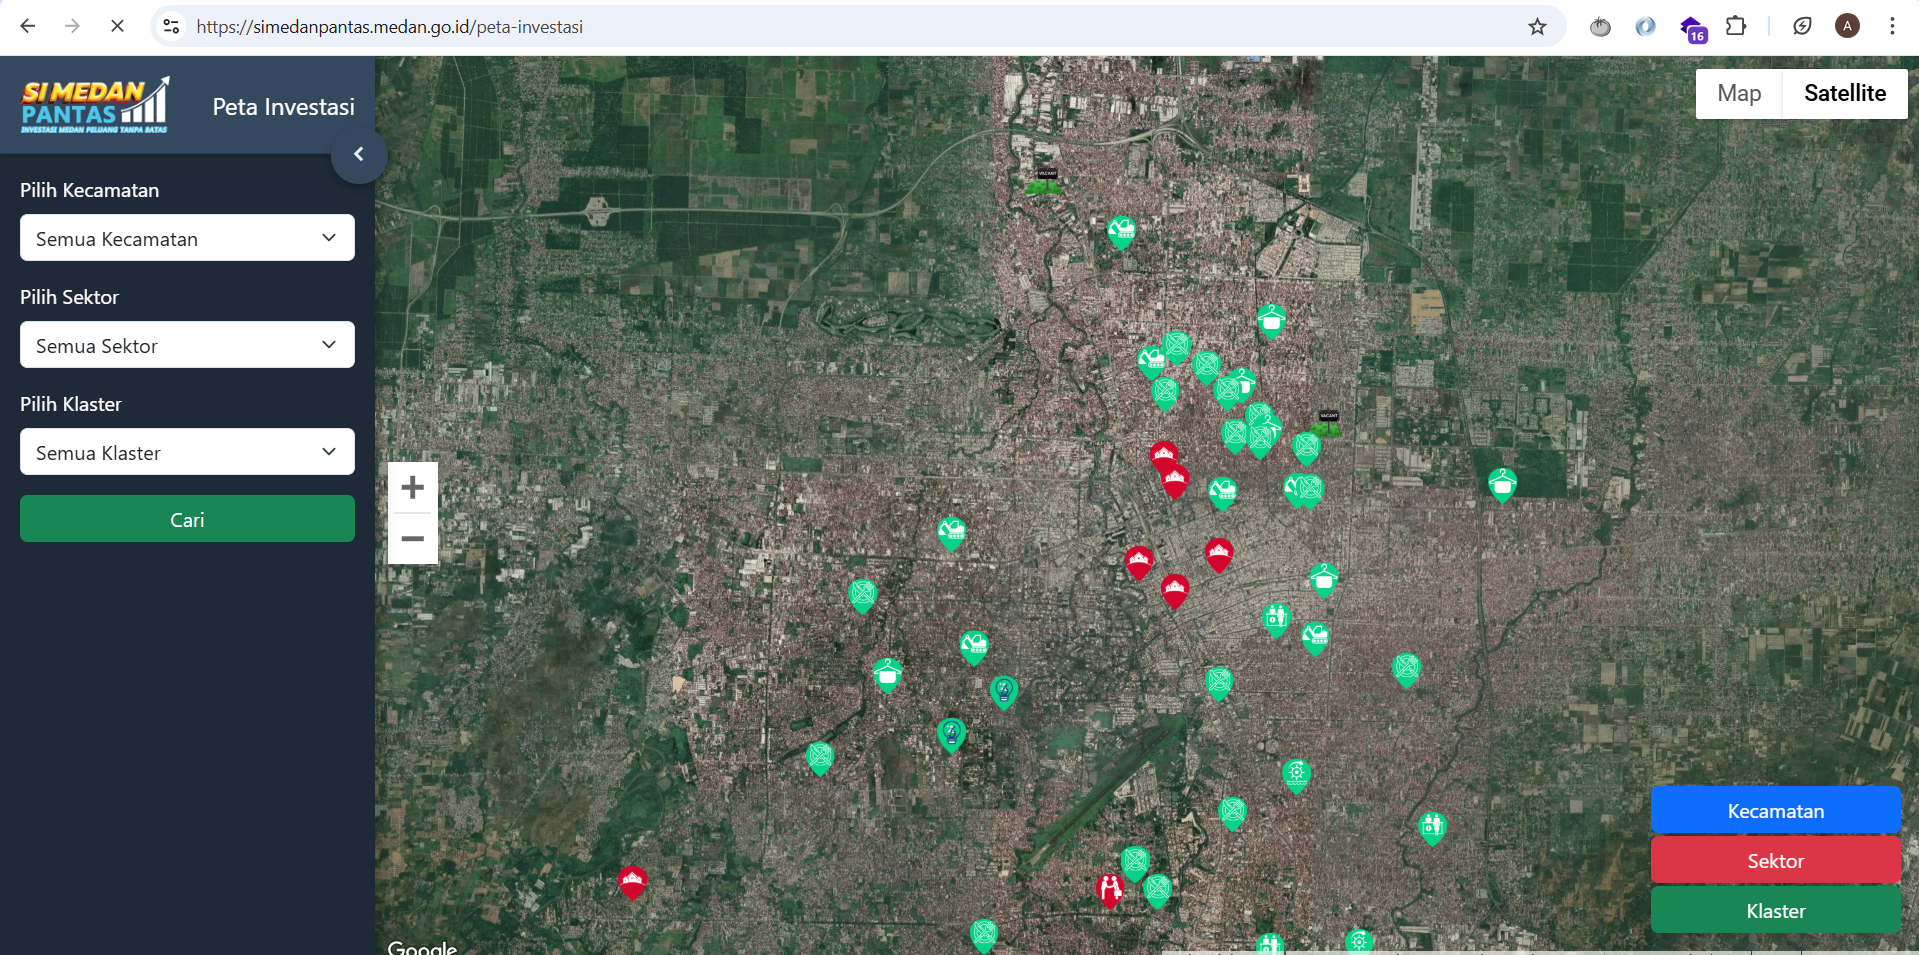Click the green service-counter marker beside the excavator marker
This screenshot has height=955, width=1919.
(x=1276, y=618)
